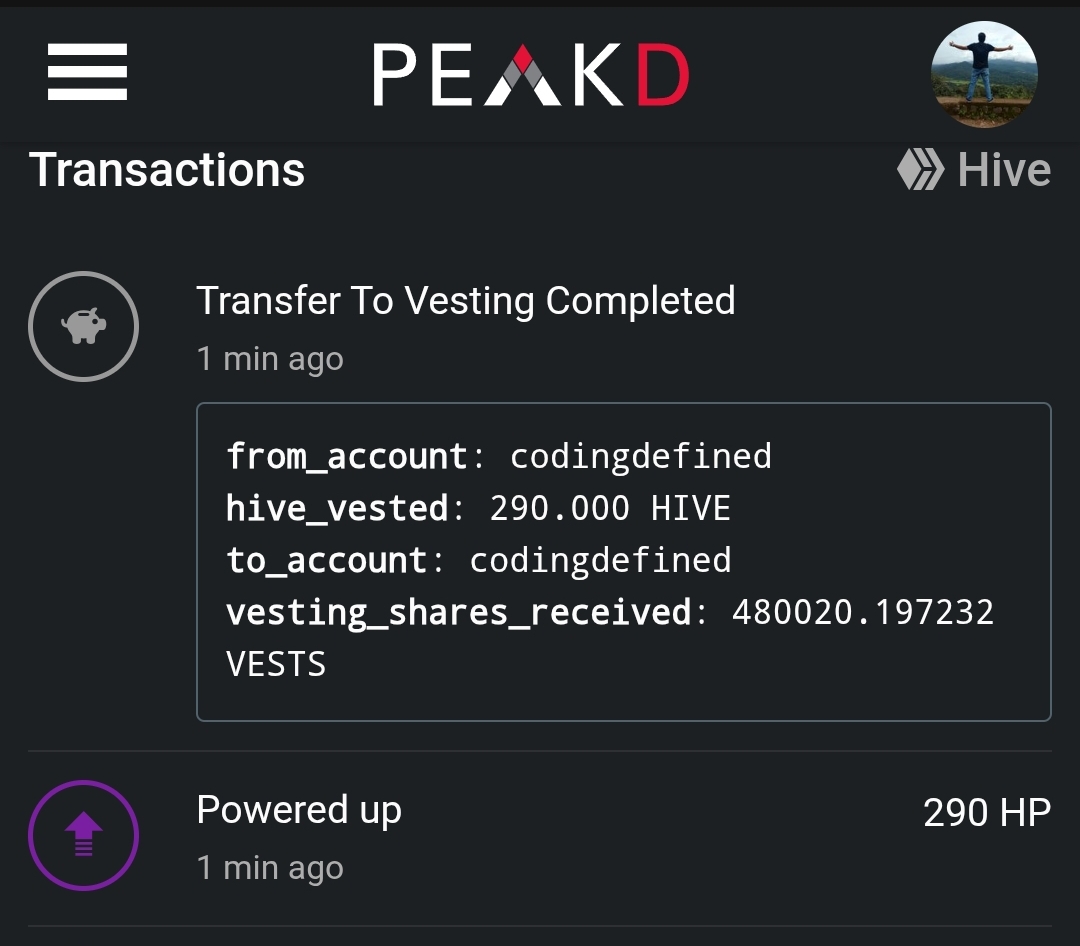The height and width of the screenshot is (946, 1080).
Task: Click the timestamp under Transfer To Vesting
Action: 270,359
